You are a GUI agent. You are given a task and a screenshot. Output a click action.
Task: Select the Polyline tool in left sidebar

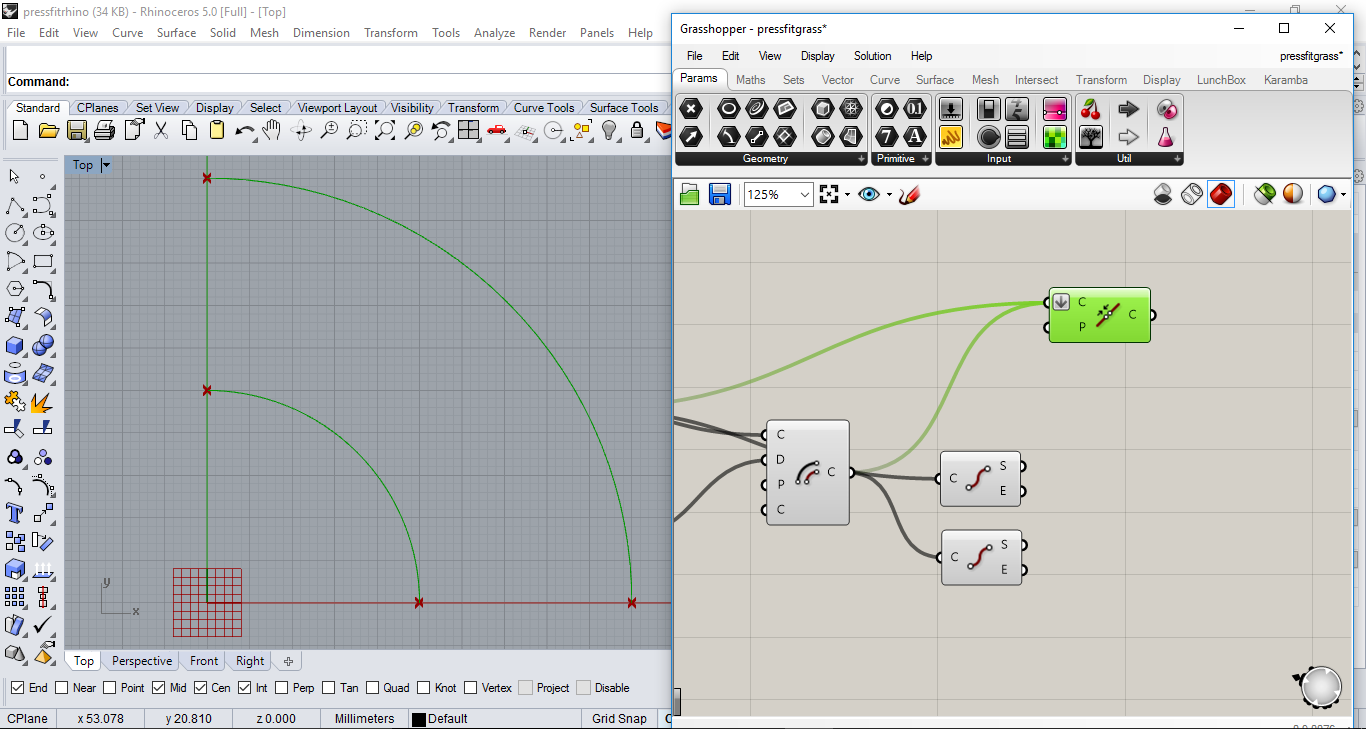[15, 205]
